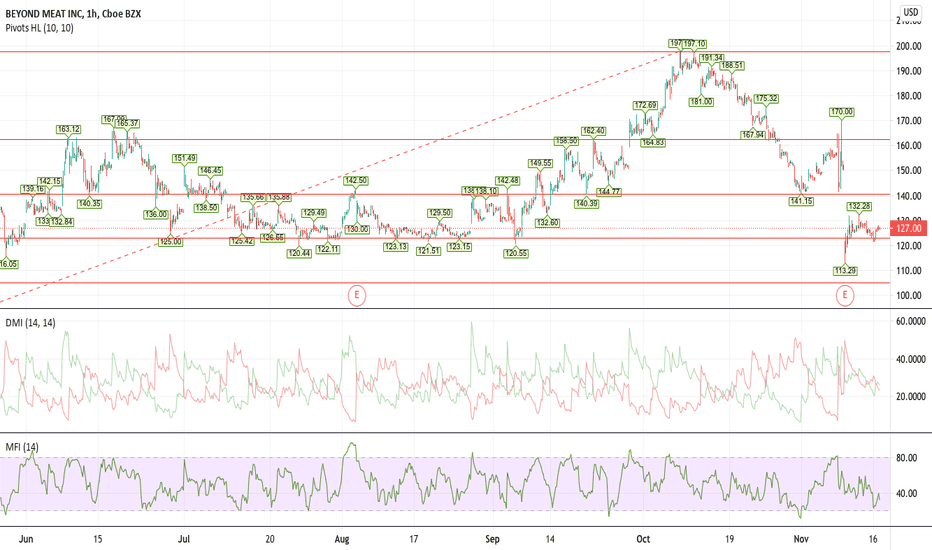Viewport: 932px width, 550px height.
Task: Click the 123.13 pivot low label
Action: 395,247
